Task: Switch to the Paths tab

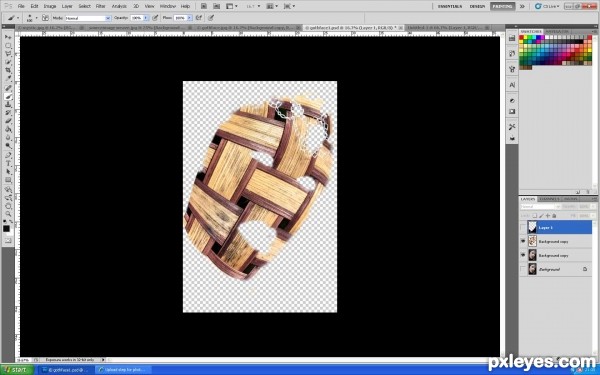Action: [570, 199]
